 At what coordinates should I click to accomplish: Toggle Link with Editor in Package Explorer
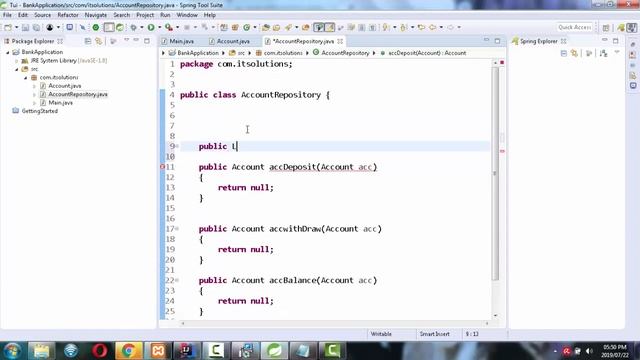click(x=98, y=41)
